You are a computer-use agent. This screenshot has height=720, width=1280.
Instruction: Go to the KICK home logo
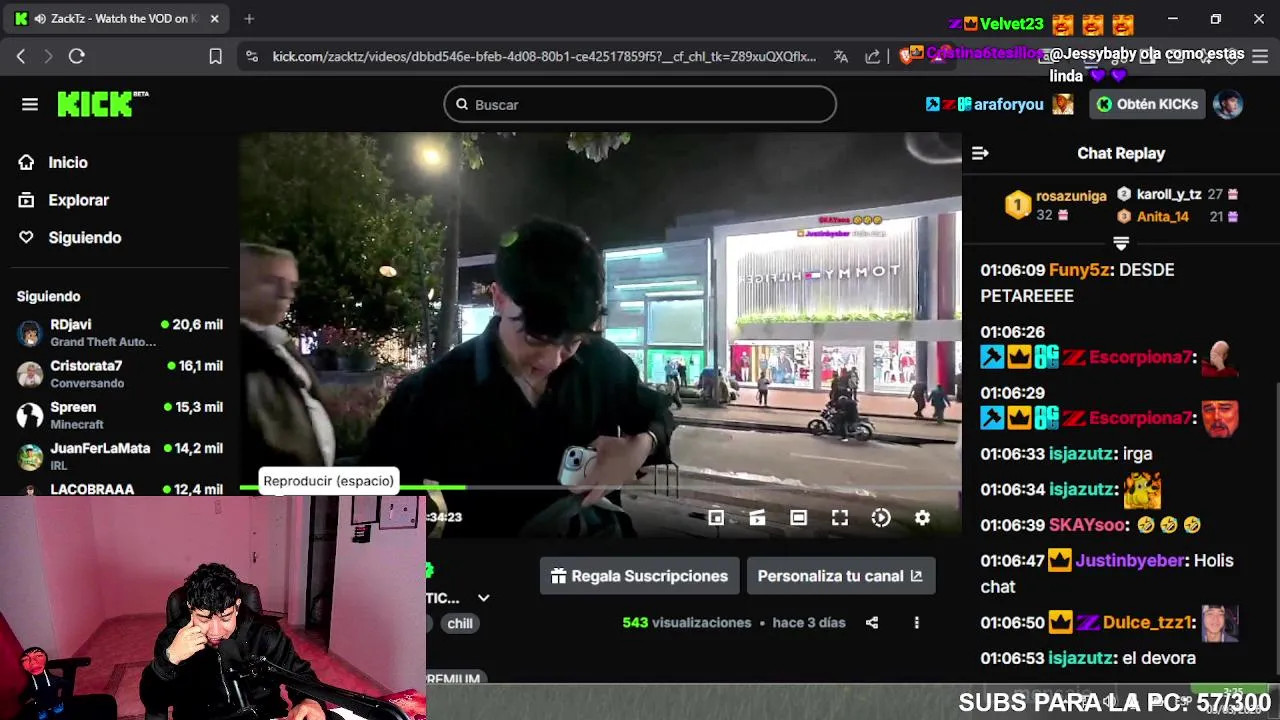pos(102,104)
